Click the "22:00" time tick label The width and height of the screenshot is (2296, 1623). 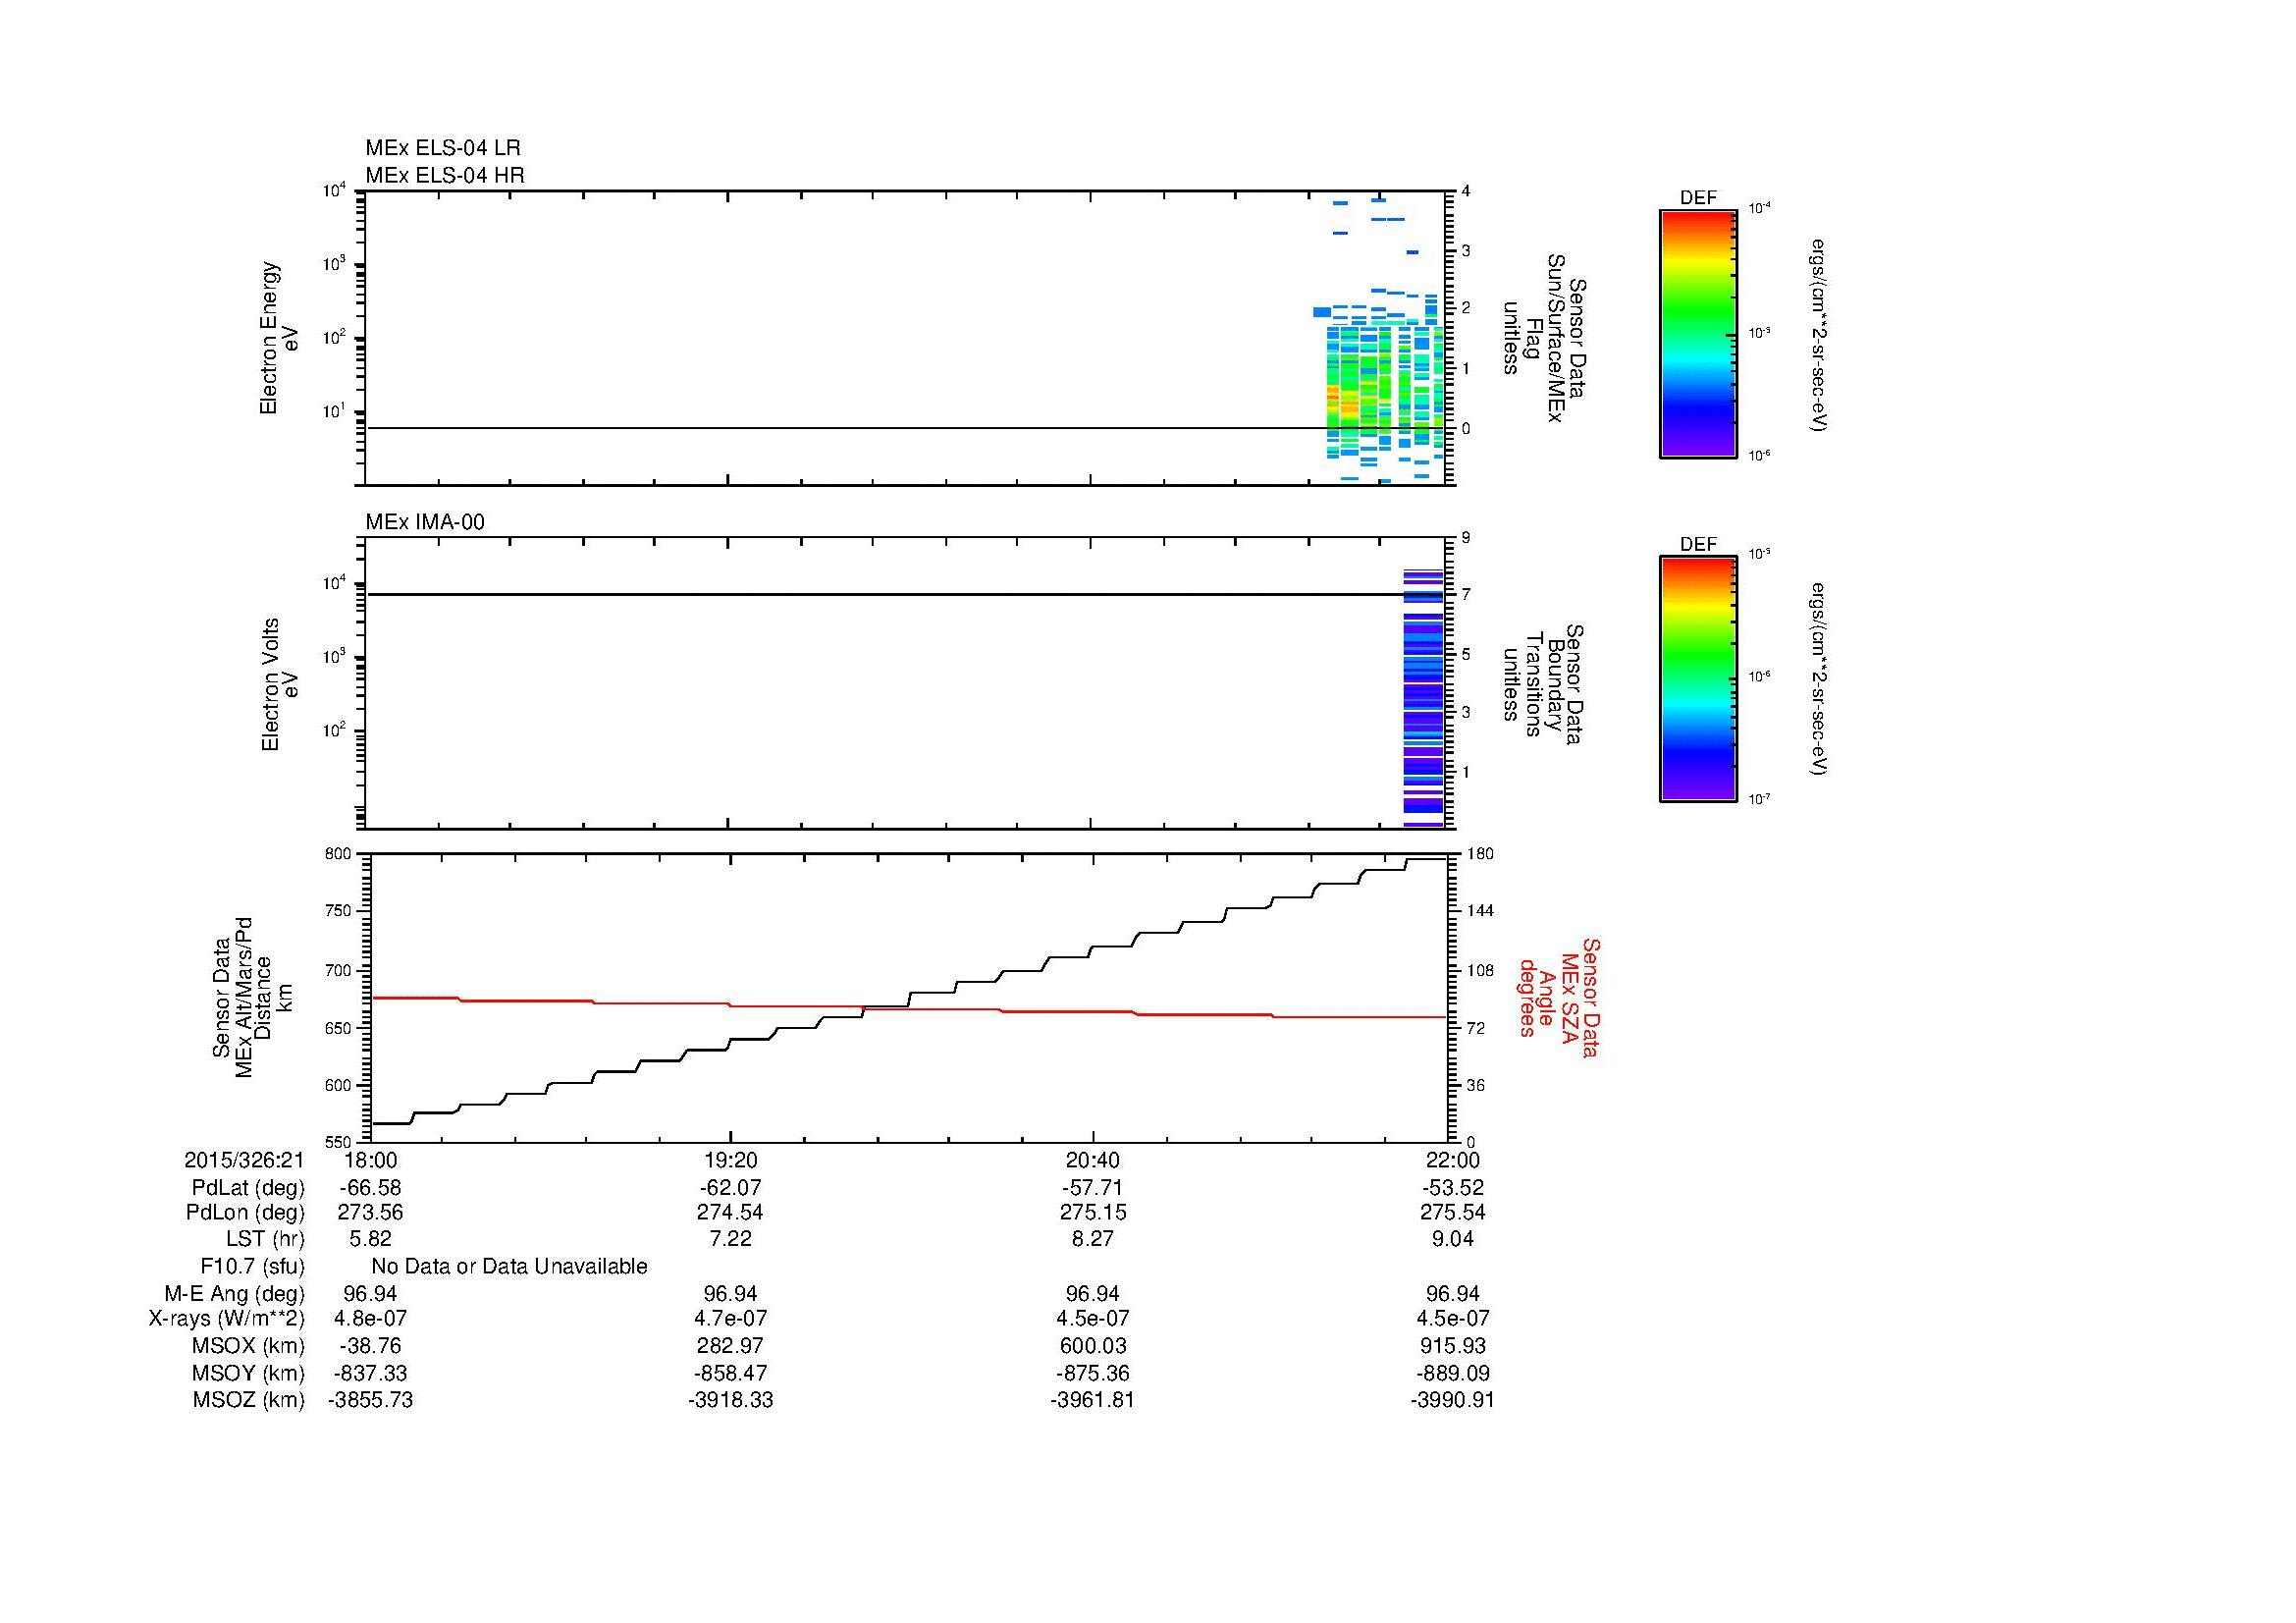pyautogui.click(x=1453, y=1160)
